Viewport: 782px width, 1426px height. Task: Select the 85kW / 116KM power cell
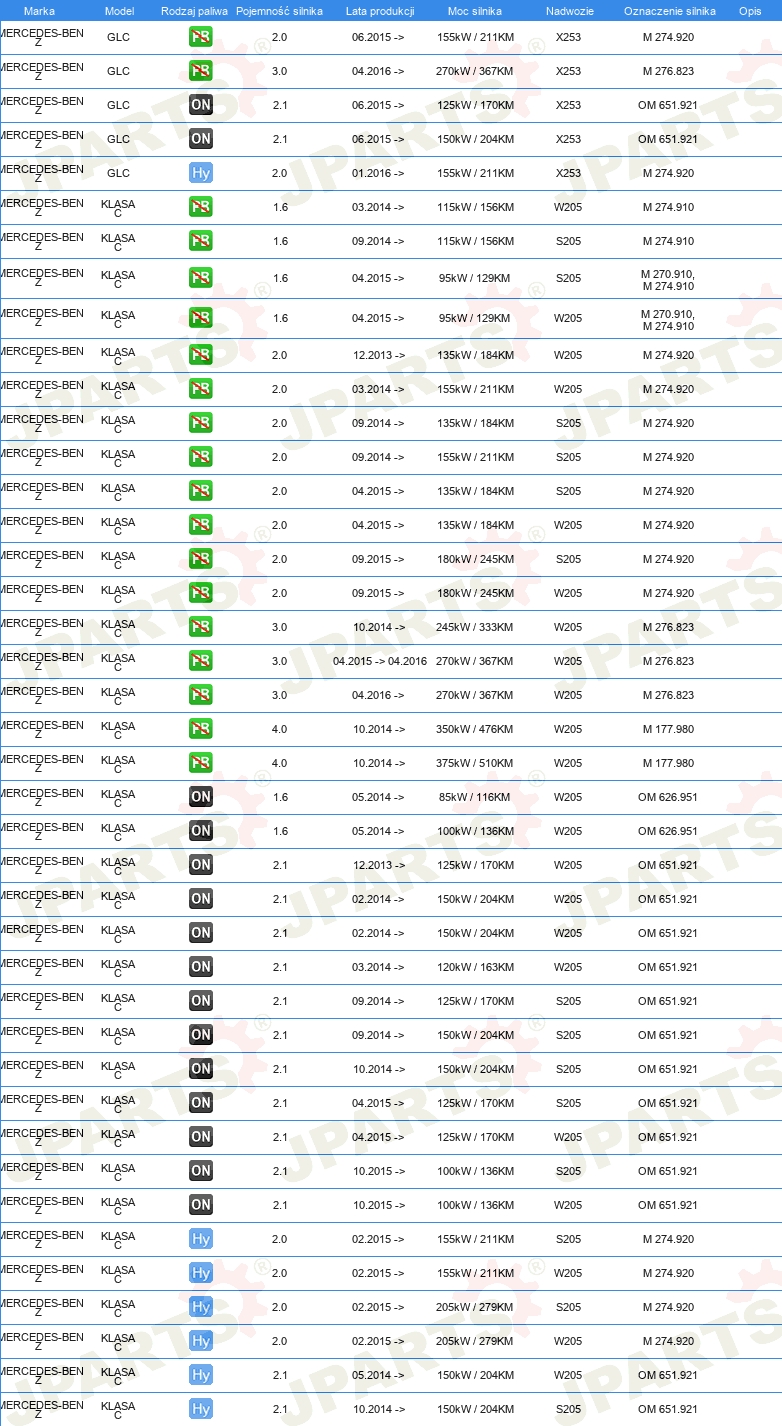[475, 798]
